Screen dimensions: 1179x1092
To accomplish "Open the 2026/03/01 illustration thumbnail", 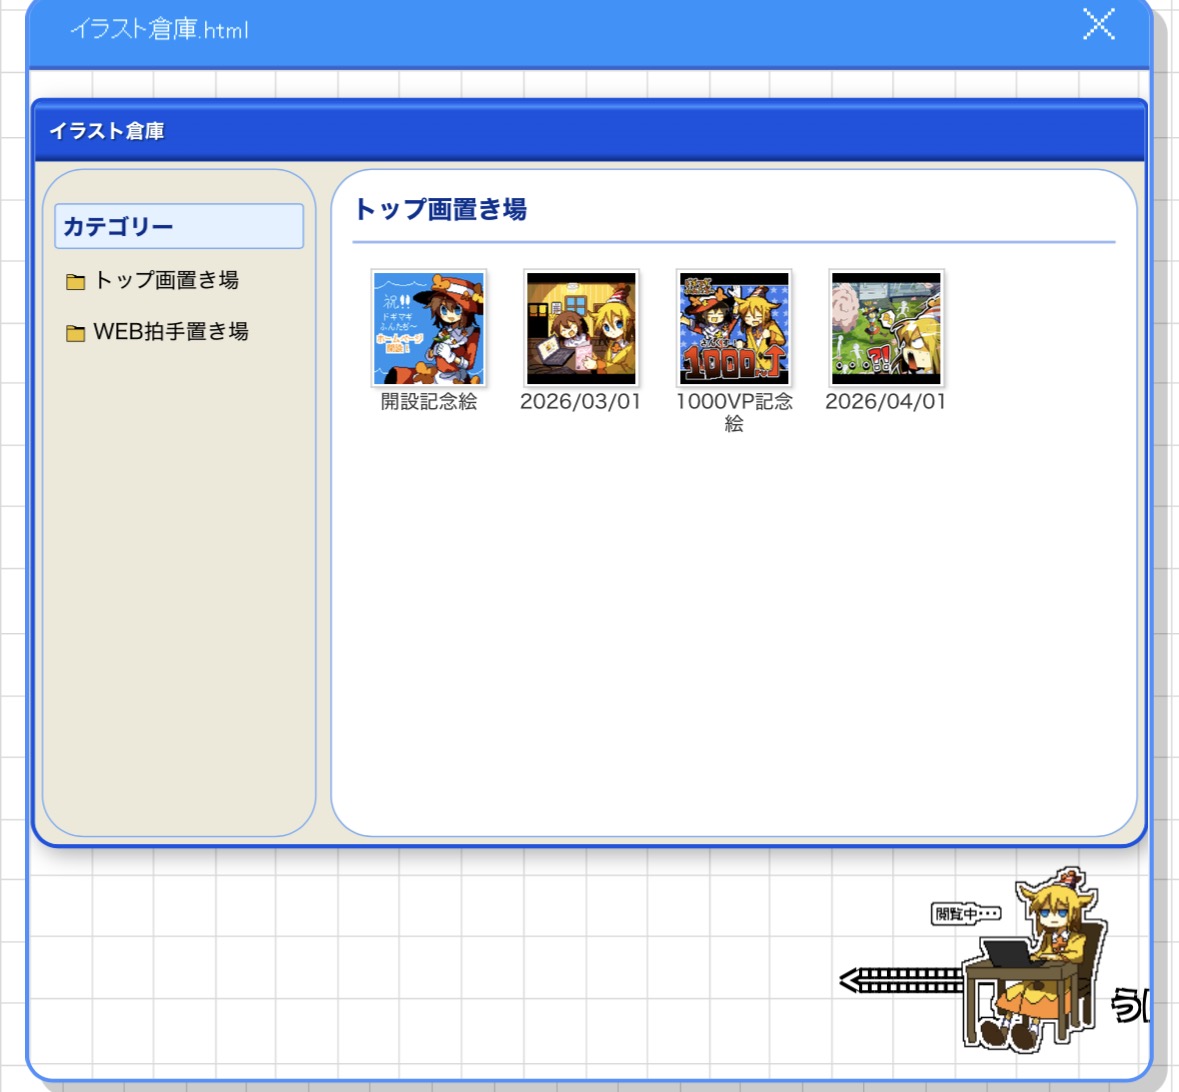I will coord(581,328).
